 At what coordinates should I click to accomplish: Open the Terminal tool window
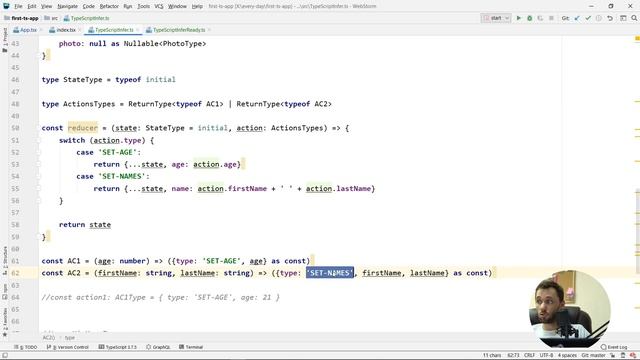191,347
